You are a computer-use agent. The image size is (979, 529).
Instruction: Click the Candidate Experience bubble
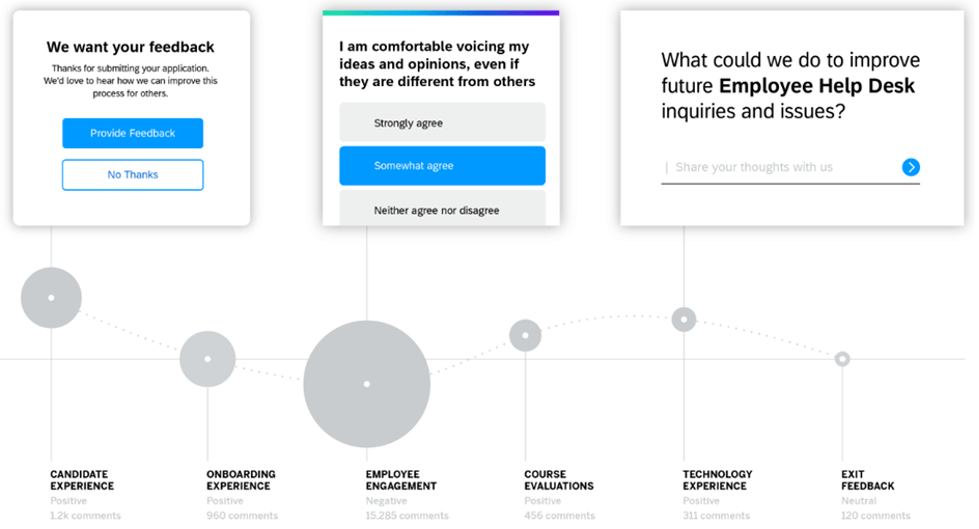pos(51,298)
